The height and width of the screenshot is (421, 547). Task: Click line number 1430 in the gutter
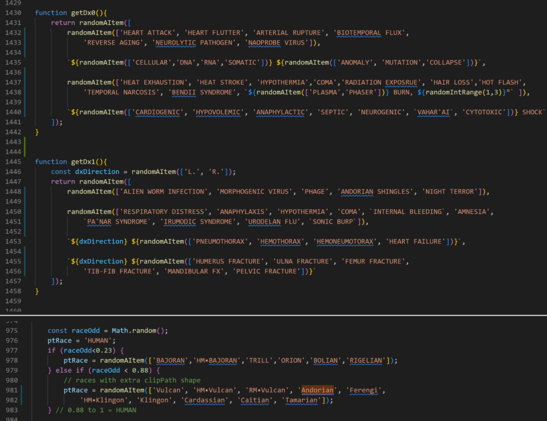(x=13, y=13)
